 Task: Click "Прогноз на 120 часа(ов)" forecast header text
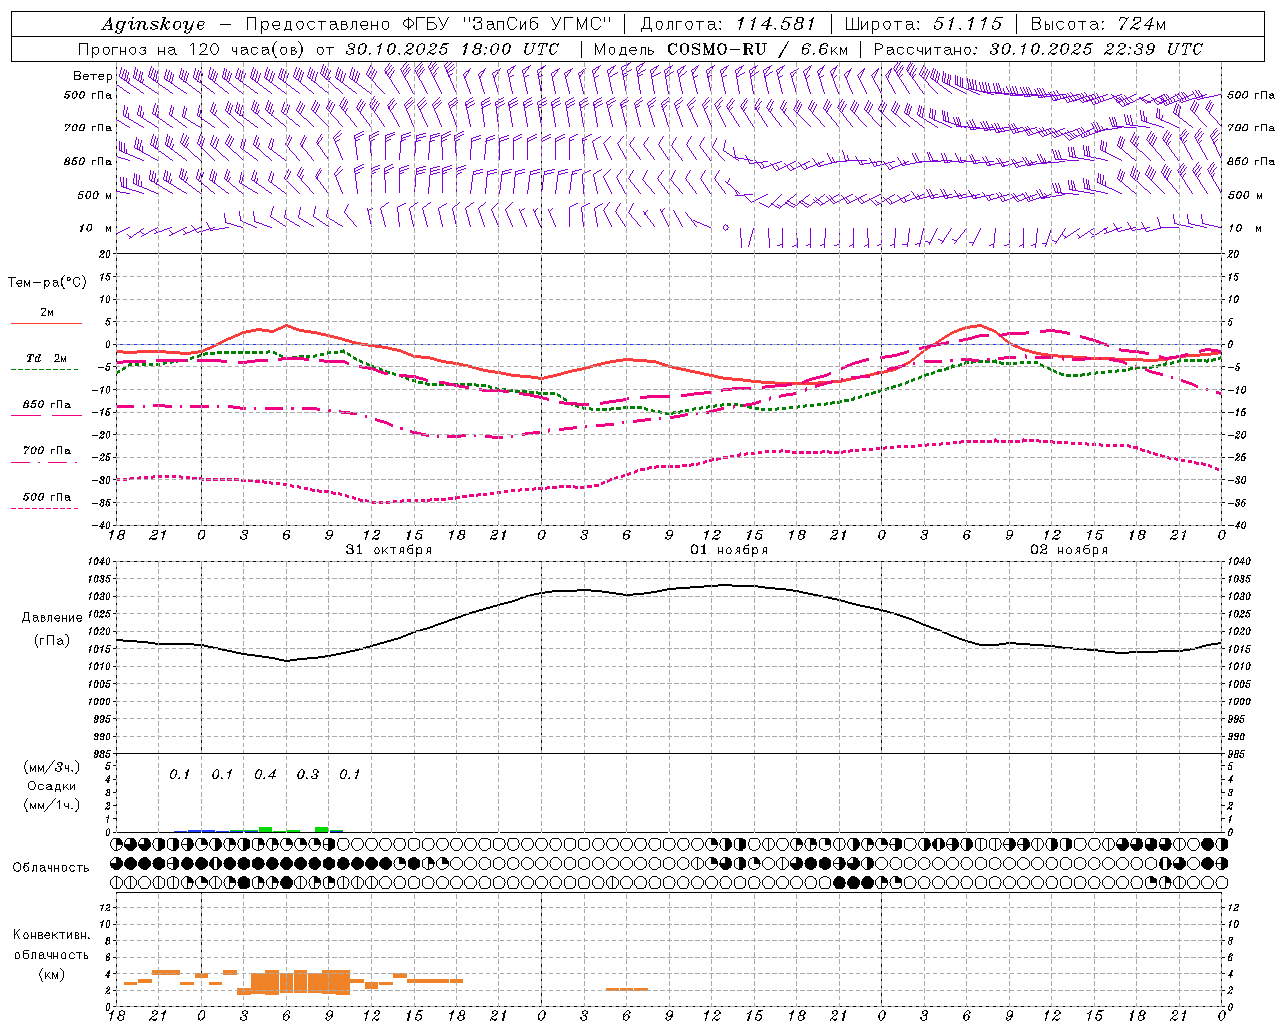[193, 49]
